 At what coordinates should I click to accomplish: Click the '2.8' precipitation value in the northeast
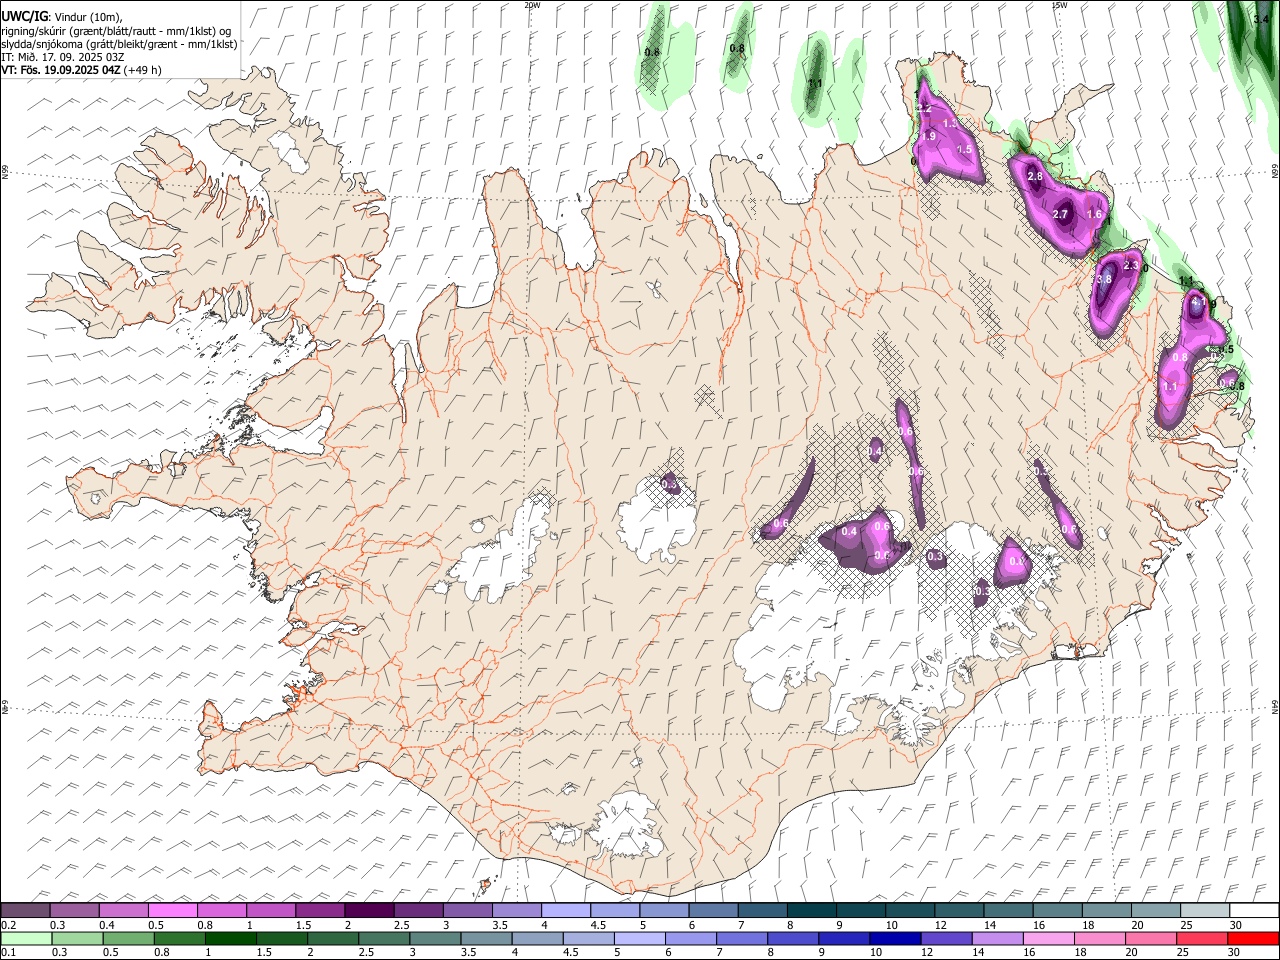click(x=1035, y=177)
